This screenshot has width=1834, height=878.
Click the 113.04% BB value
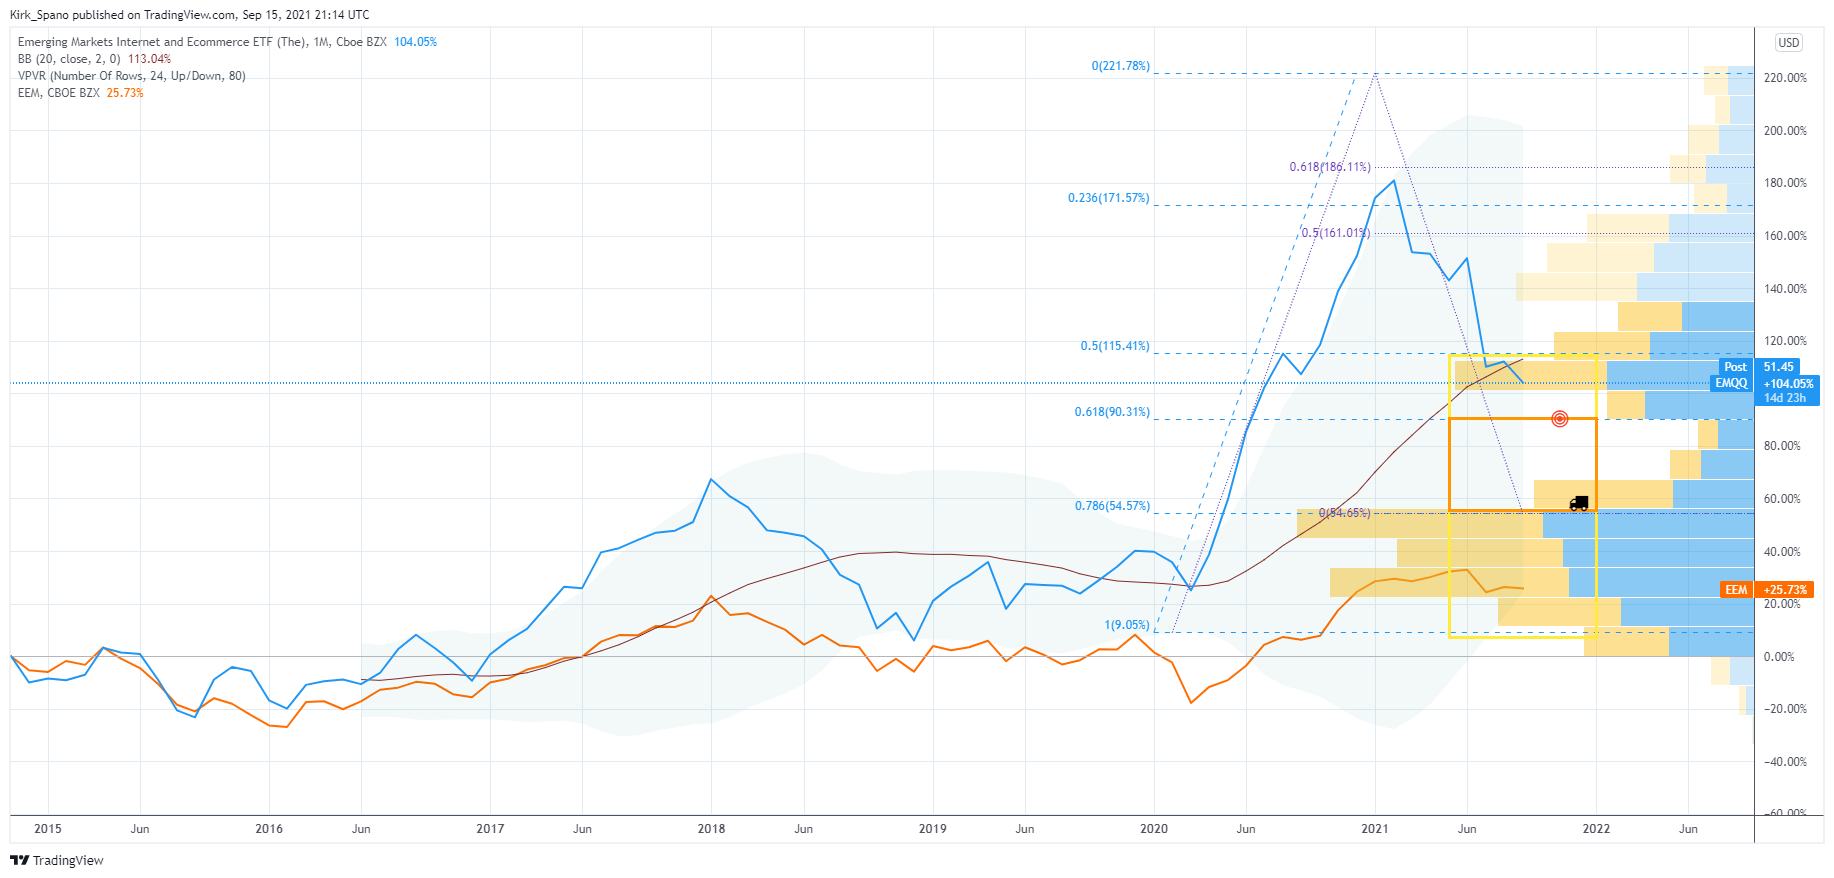[x=149, y=59]
